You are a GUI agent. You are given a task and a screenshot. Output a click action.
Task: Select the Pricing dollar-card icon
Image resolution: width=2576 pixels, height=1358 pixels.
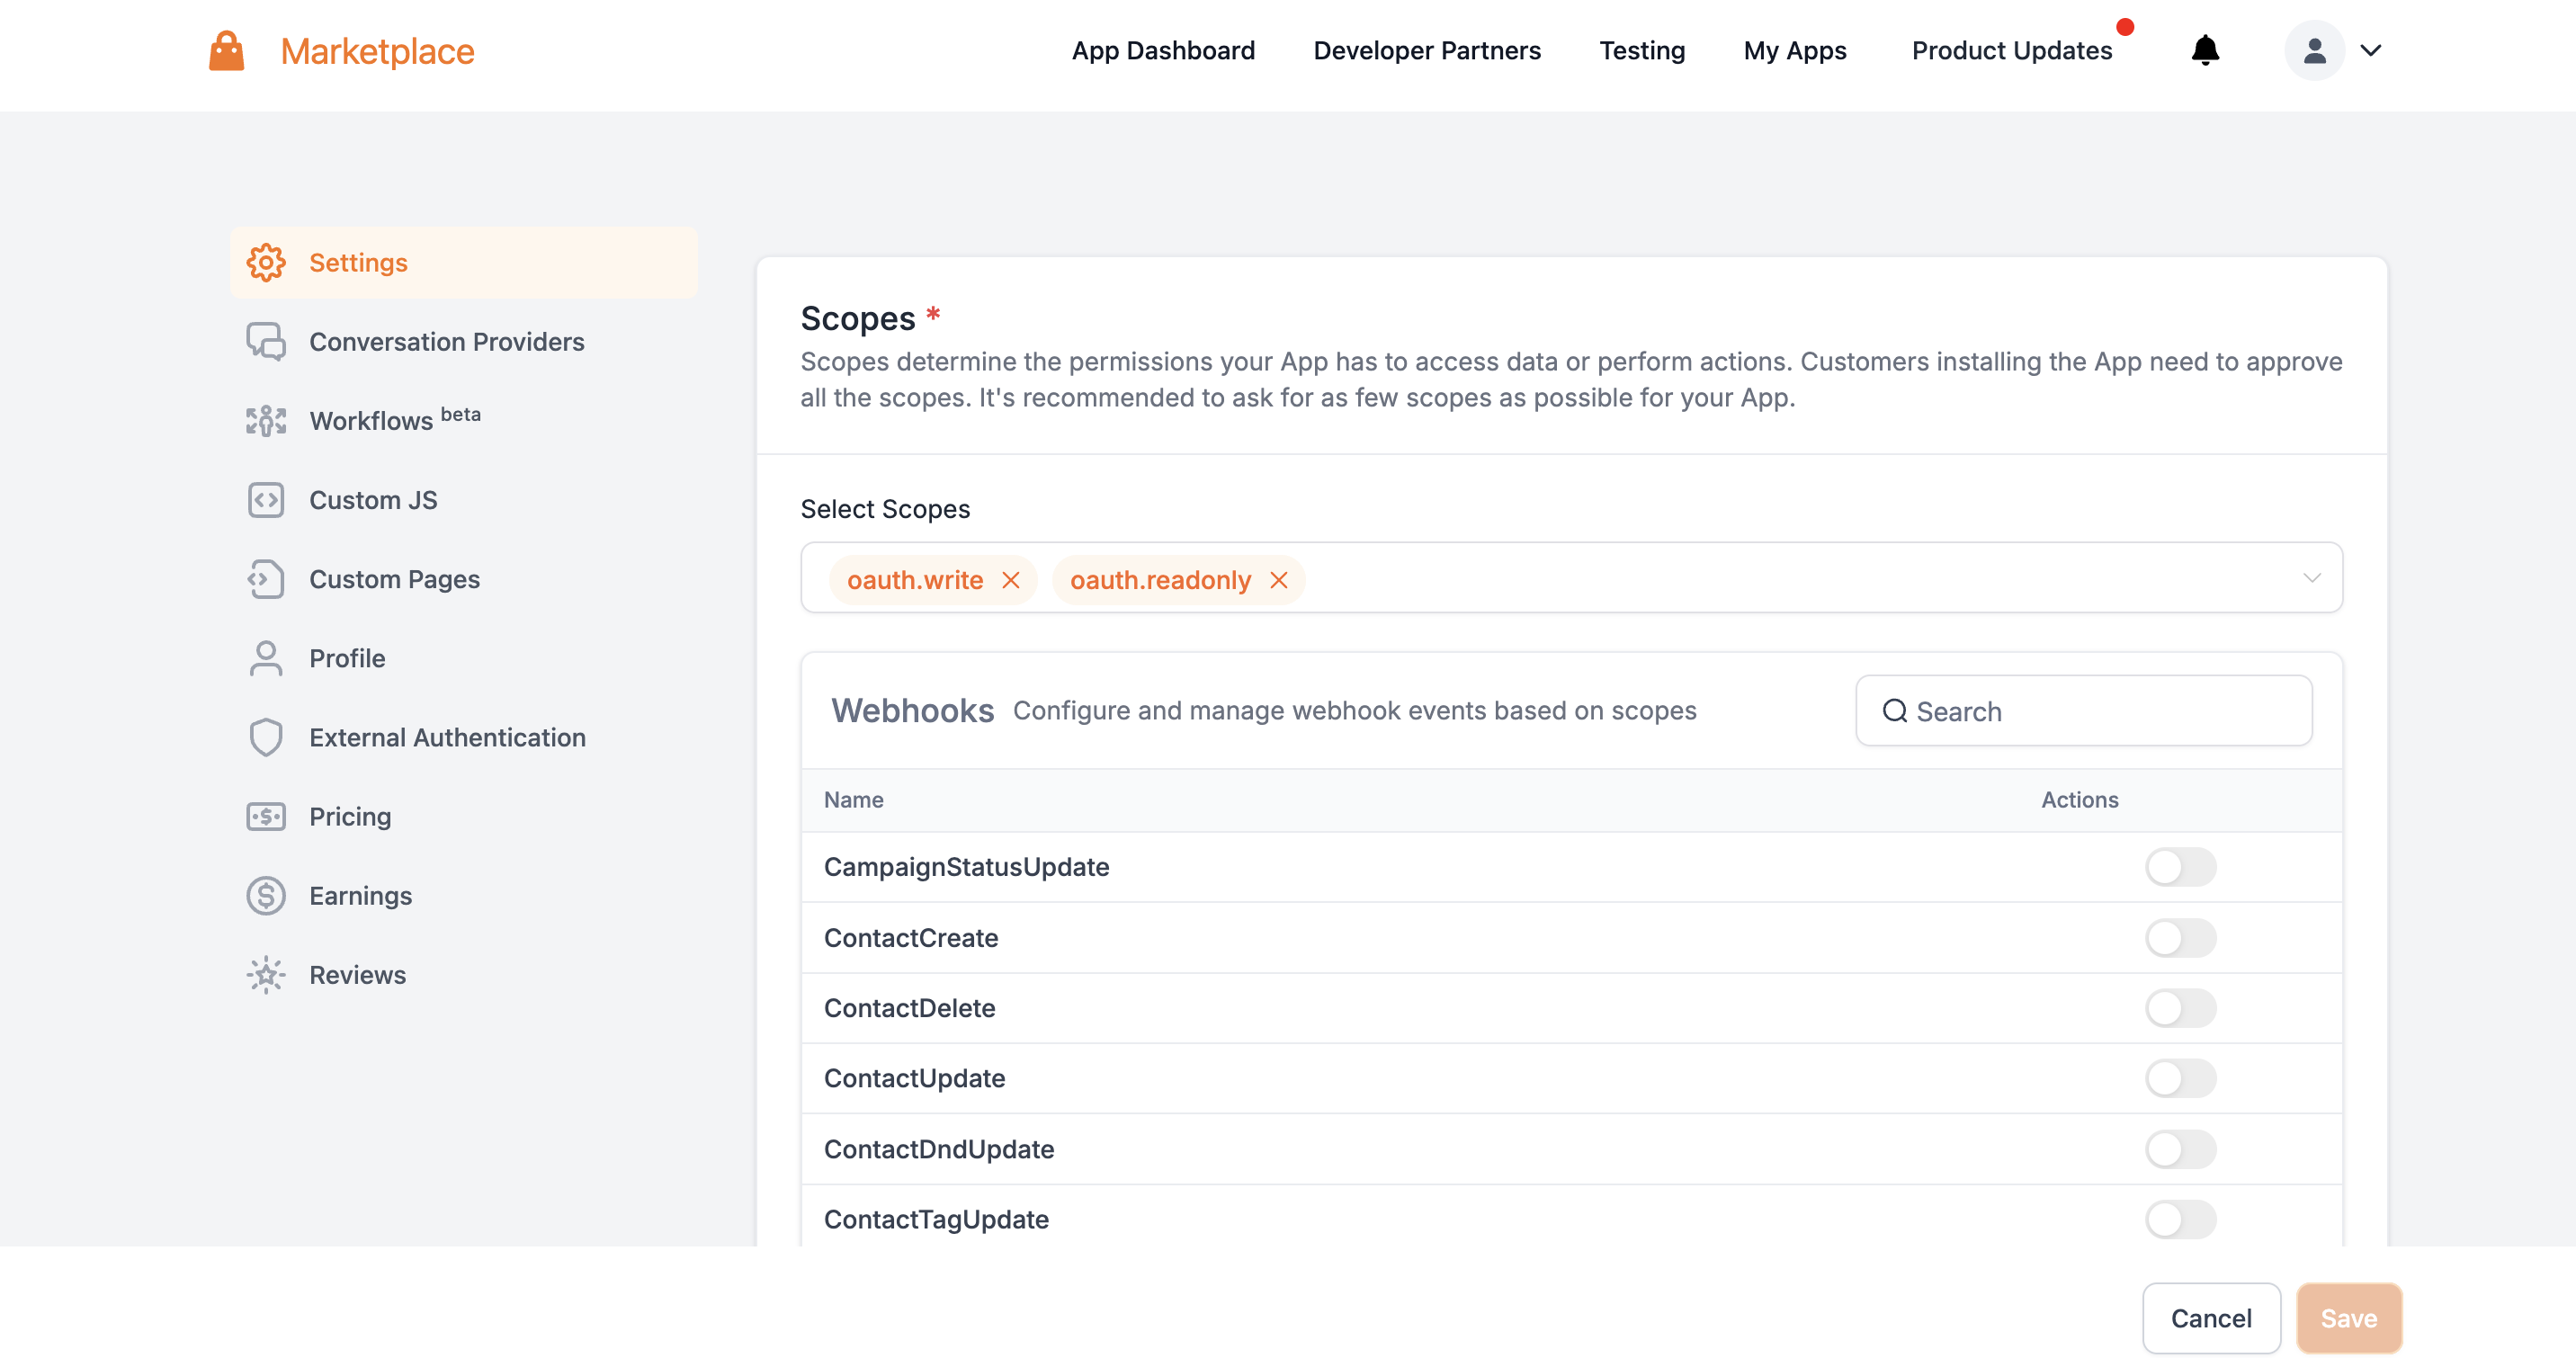pyautogui.click(x=265, y=816)
